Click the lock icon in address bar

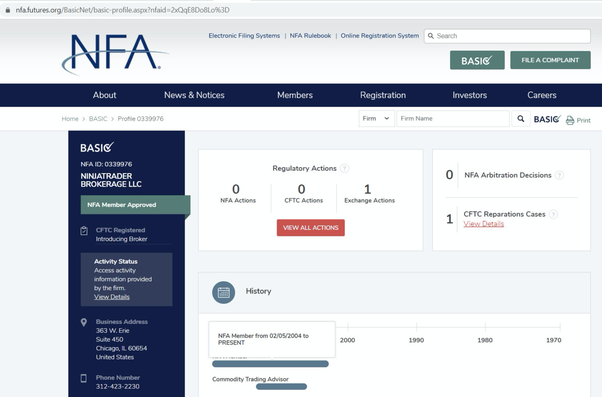pos(8,10)
